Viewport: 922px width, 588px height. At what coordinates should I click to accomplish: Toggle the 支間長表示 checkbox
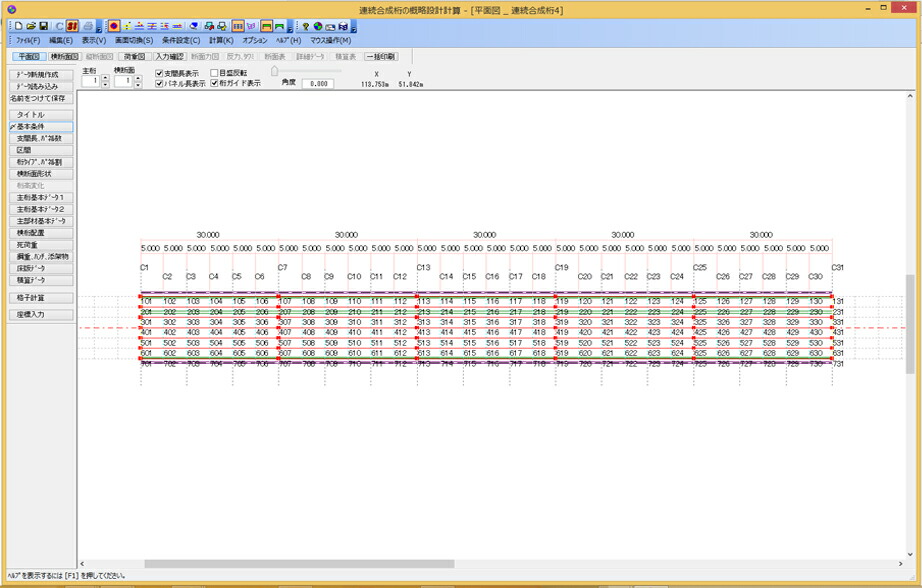point(159,74)
